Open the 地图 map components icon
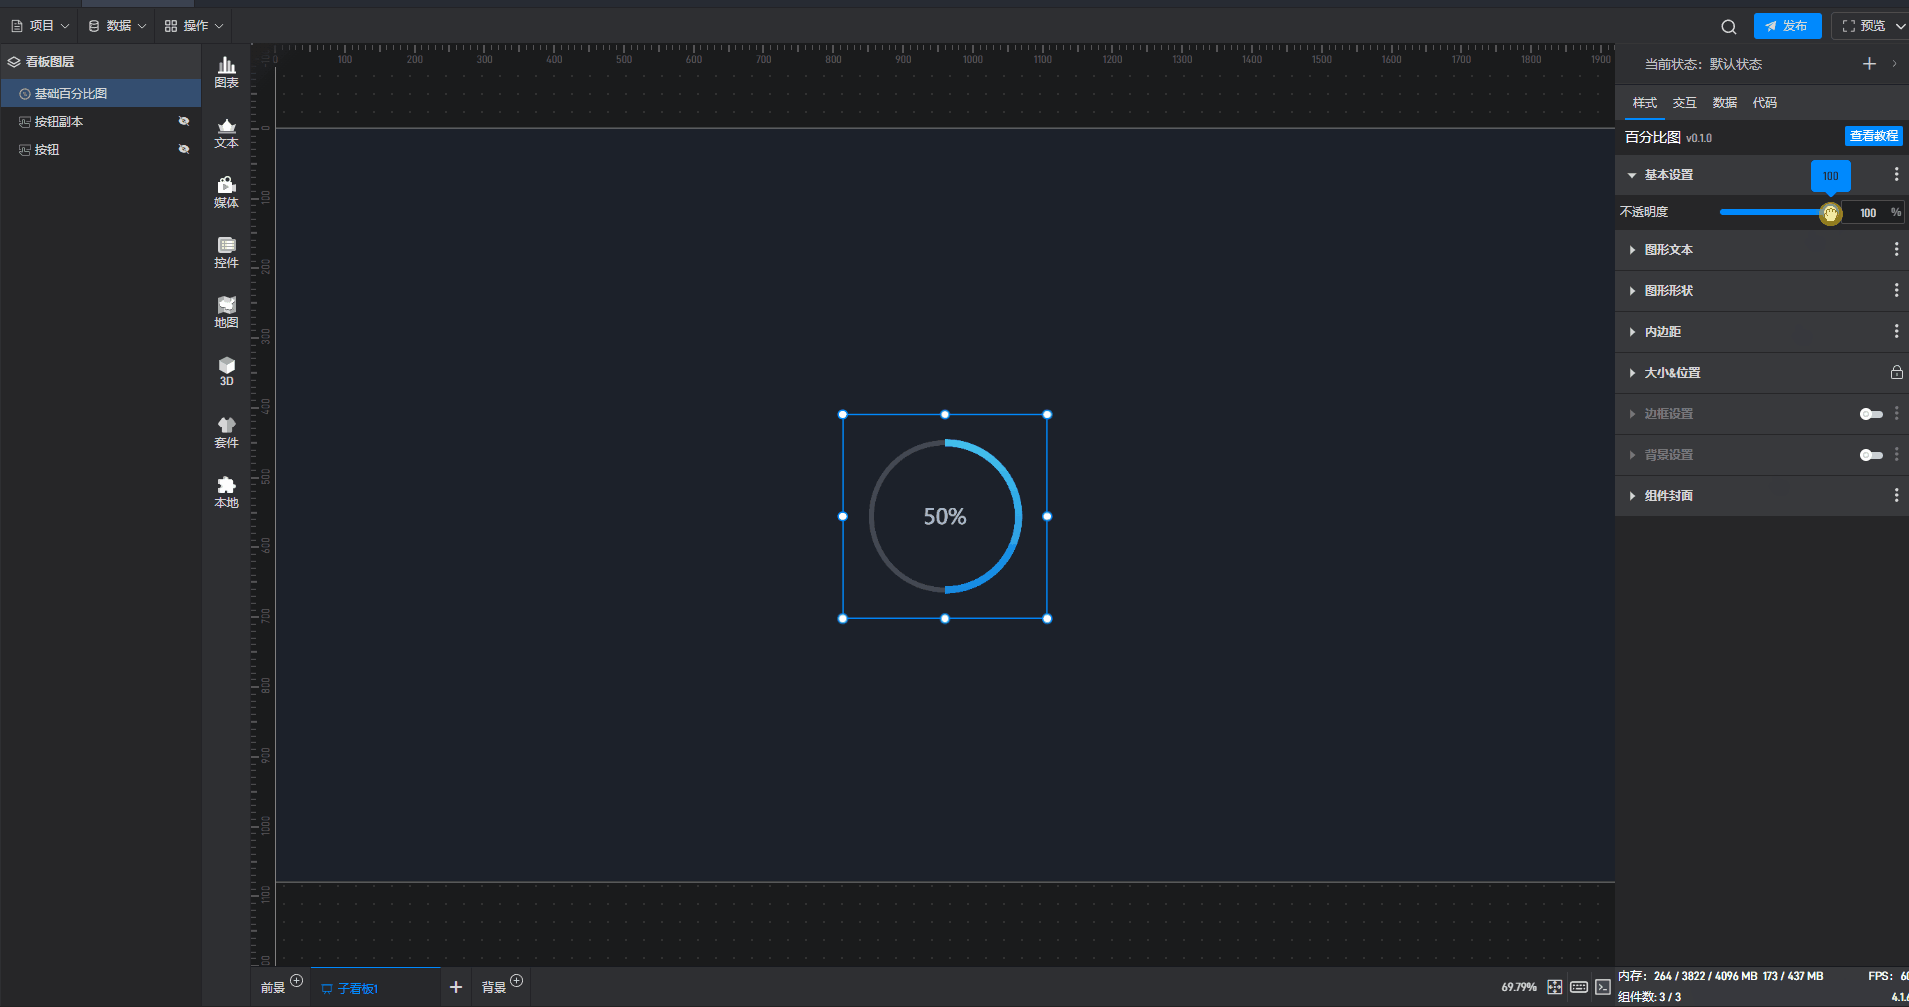 [x=227, y=312]
